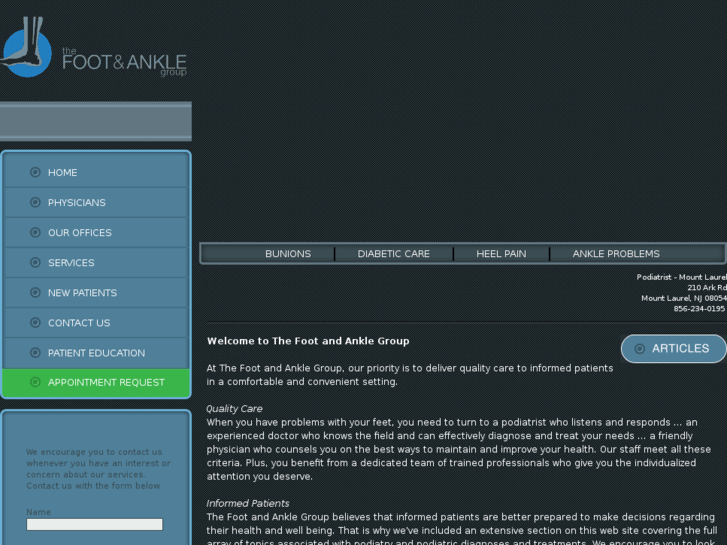Click the Informed Patients subheading
Screen dimensions: 727x545
248,503
